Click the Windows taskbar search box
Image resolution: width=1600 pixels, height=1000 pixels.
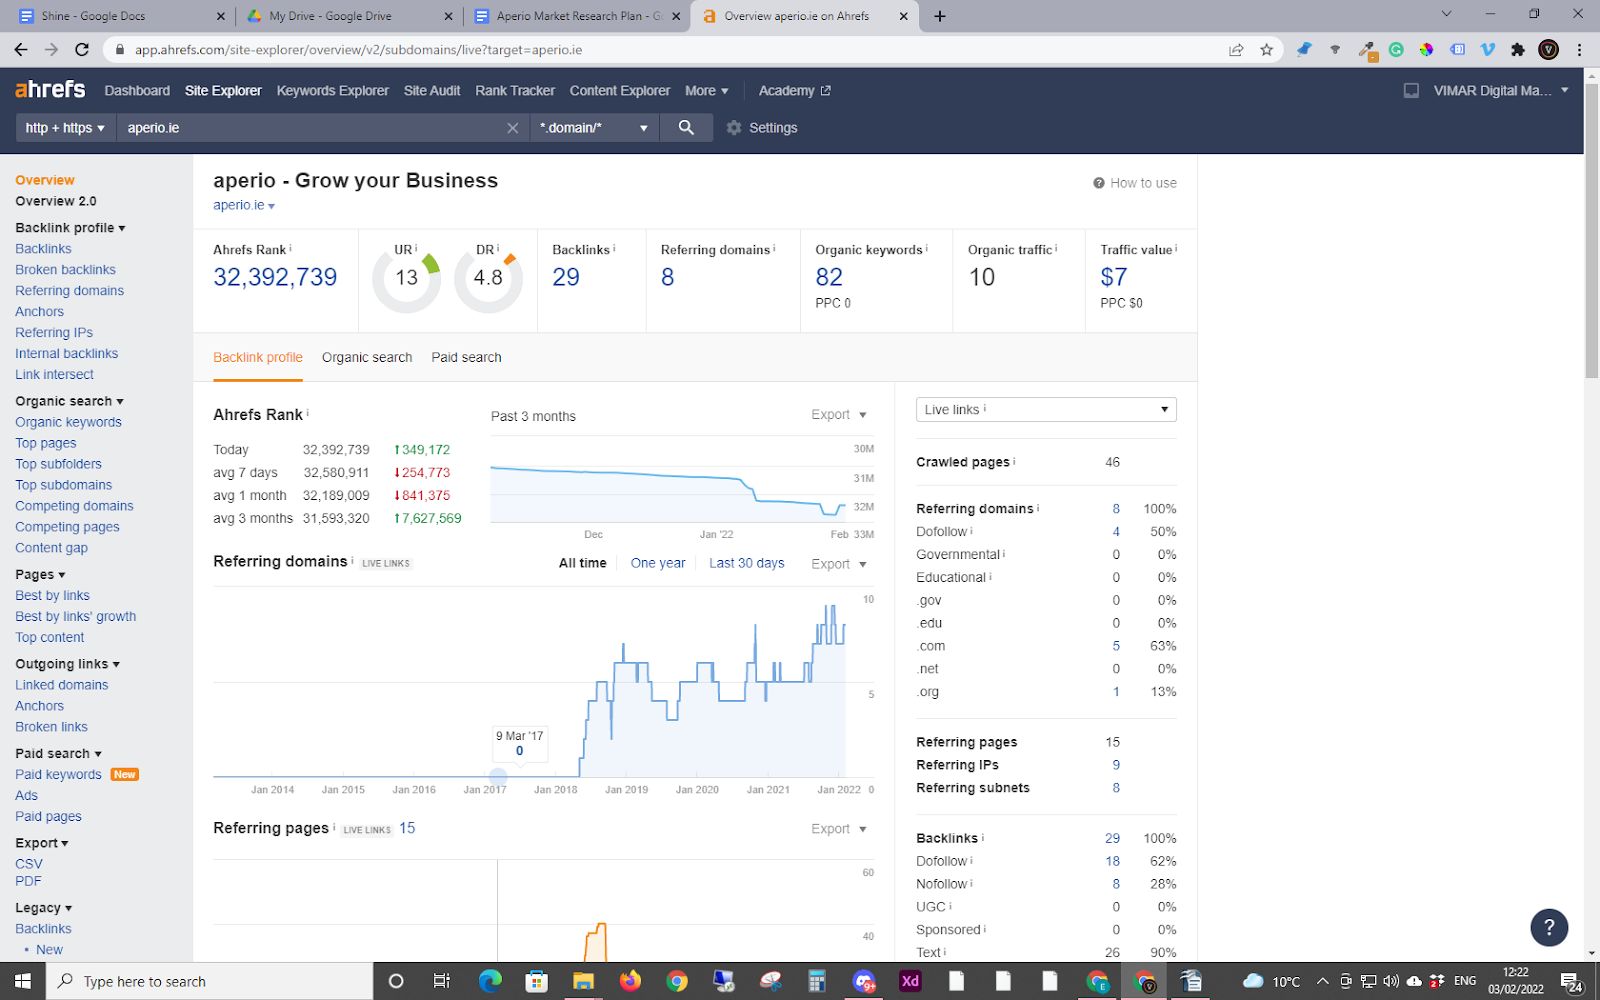[x=209, y=981]
